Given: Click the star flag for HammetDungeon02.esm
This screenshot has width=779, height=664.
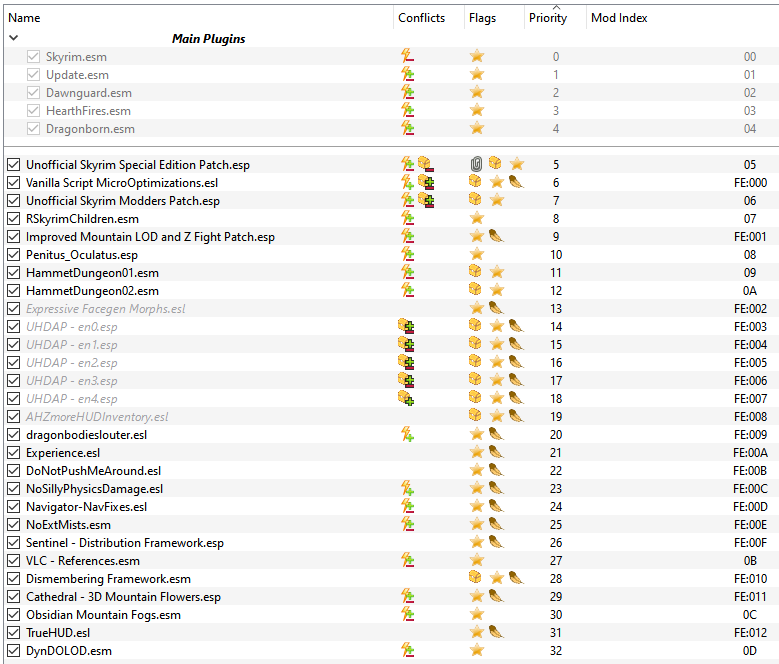Looking at the screenshot, I should [x=497, y=290].
